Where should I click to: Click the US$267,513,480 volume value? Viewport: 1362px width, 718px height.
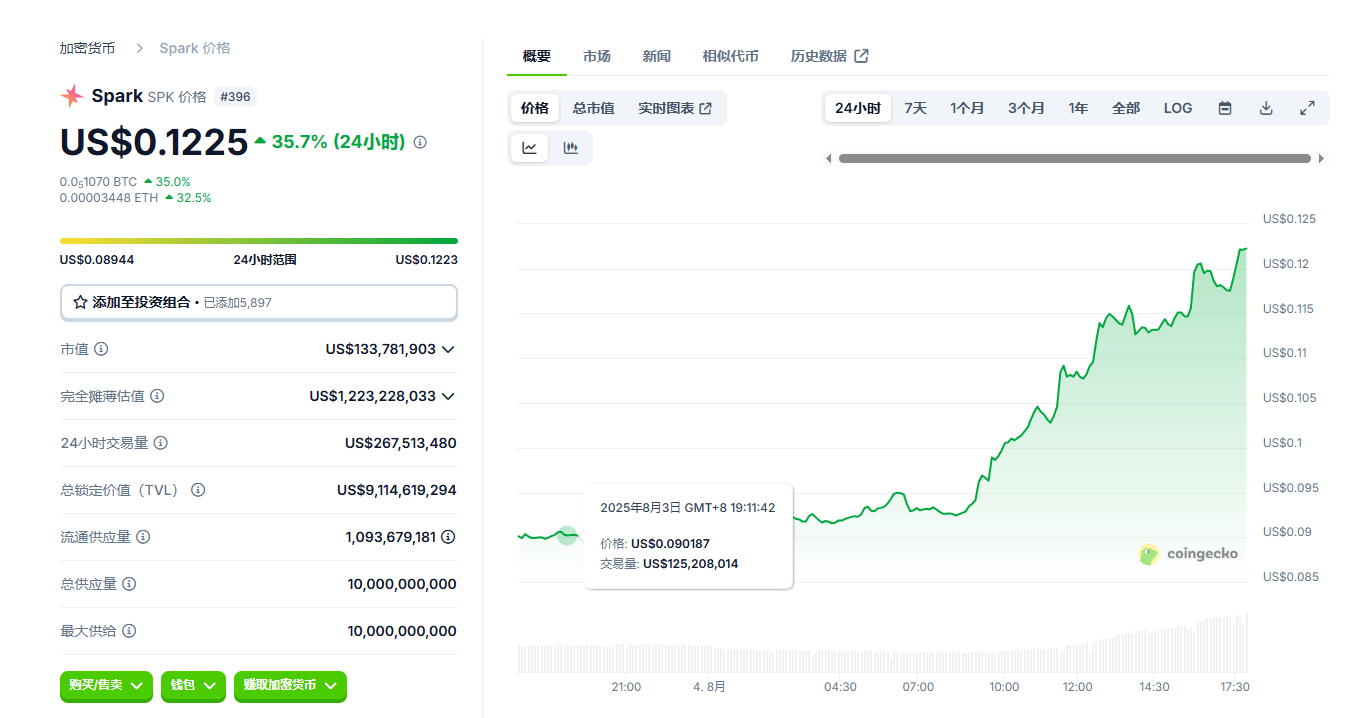pyautogui.click(x=401, y=443)
